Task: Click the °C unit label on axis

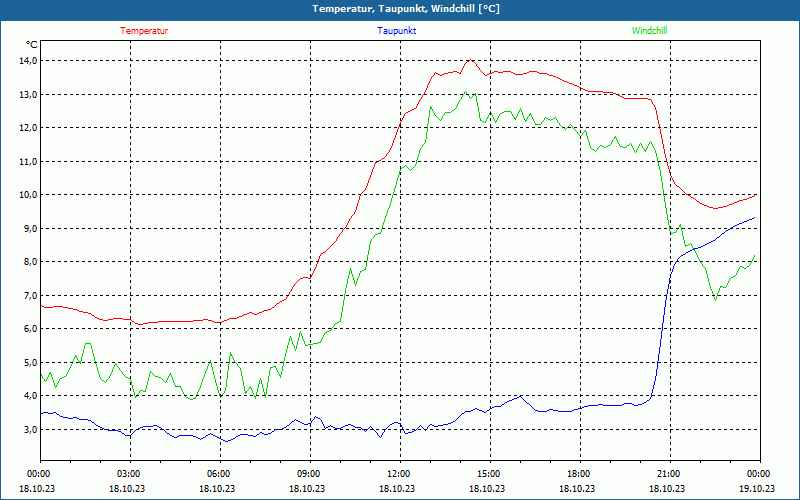Action: coord(32,44)
